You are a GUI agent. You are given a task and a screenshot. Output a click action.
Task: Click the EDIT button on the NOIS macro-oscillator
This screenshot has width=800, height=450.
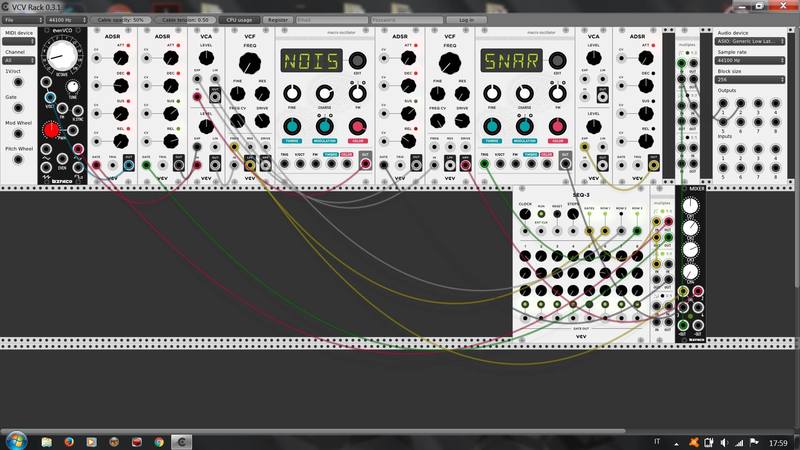point(358,62)
